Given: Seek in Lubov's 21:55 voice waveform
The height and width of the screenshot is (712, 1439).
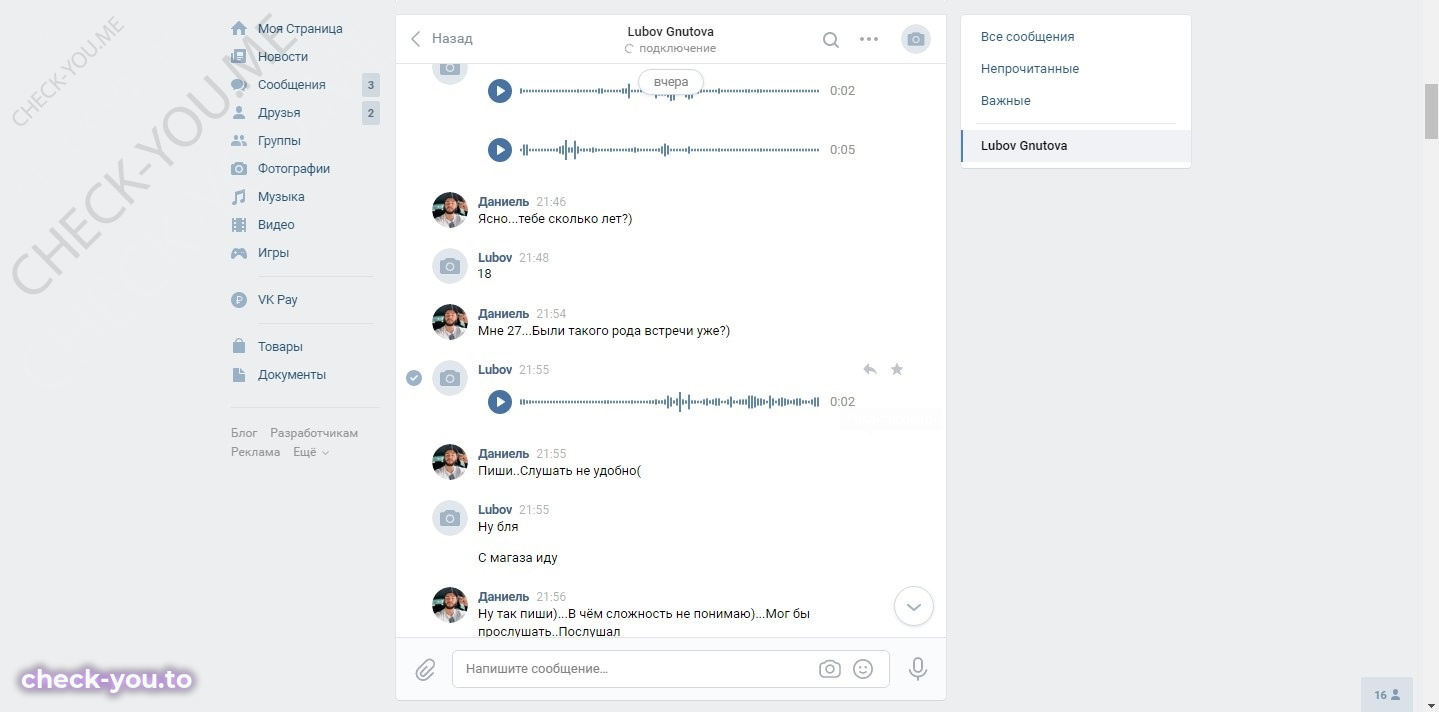Looking at the screenshot, I should click(x=670, y=402).
